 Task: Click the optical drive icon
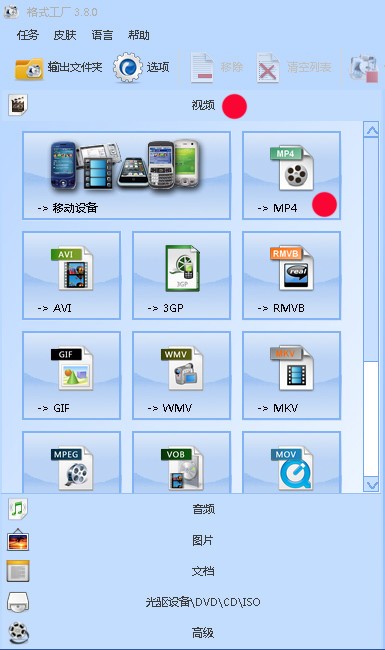18,602
